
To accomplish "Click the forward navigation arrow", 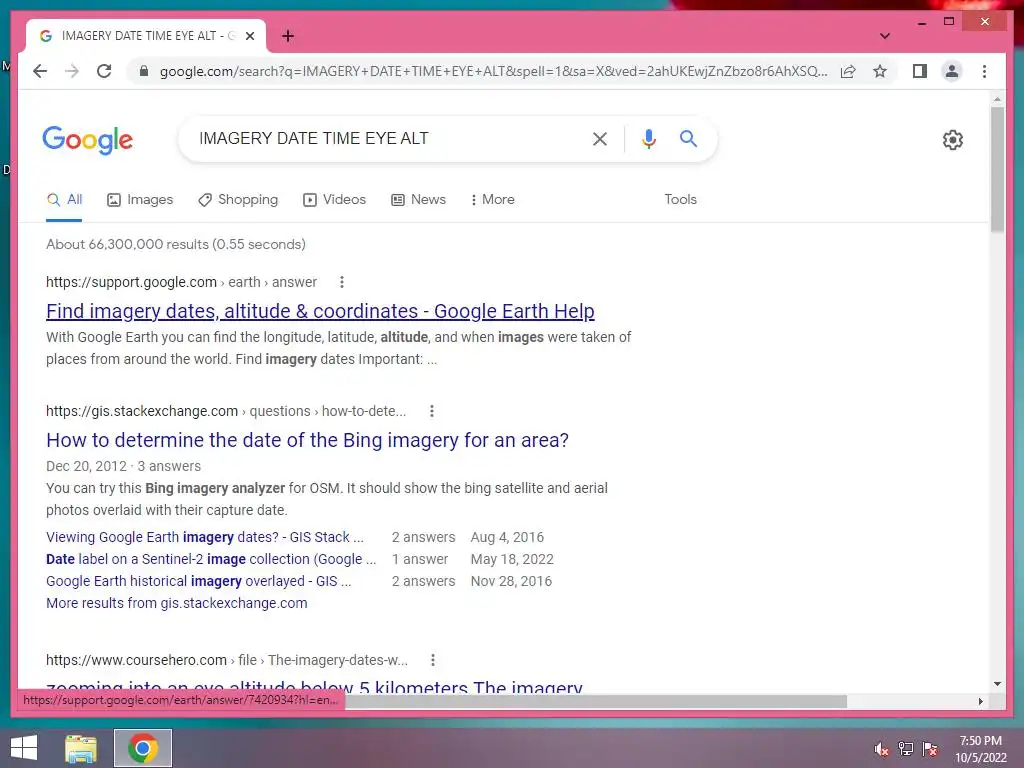I will pyautogui.click(x=72, y=71).
